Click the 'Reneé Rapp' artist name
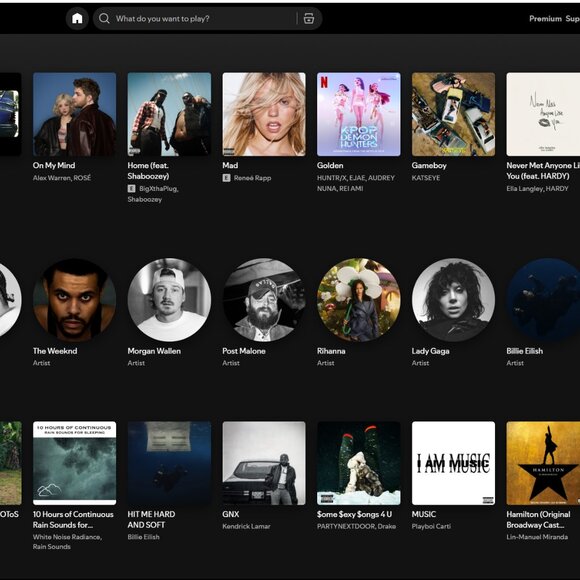This screenshot has height=580, width=580. click(252, 178)
